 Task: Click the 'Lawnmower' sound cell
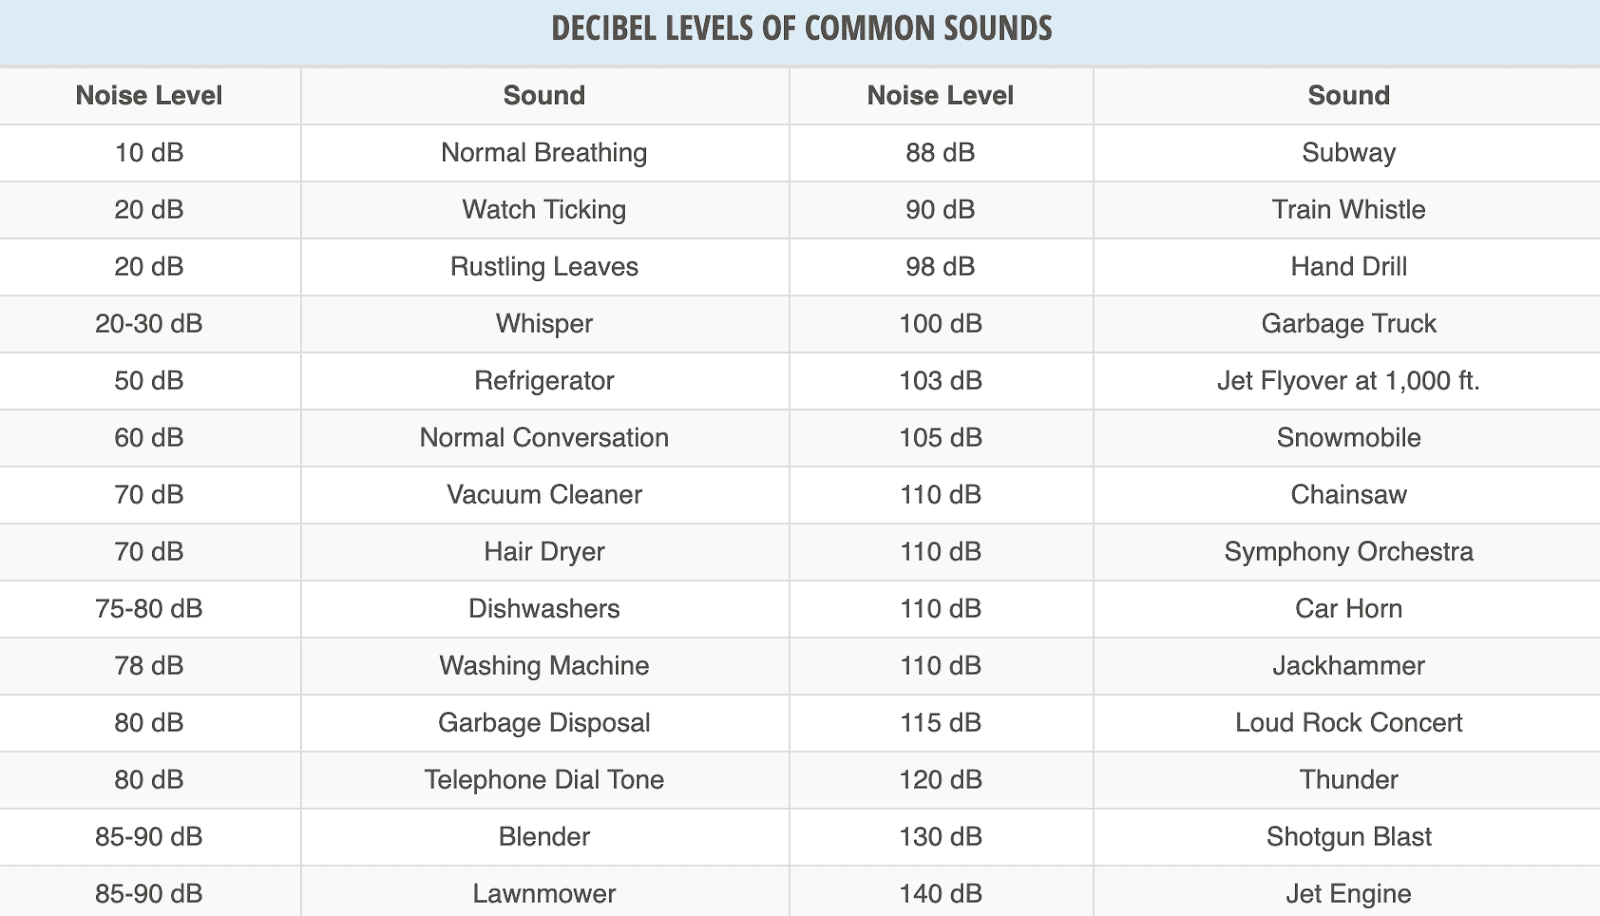[544, 894]
